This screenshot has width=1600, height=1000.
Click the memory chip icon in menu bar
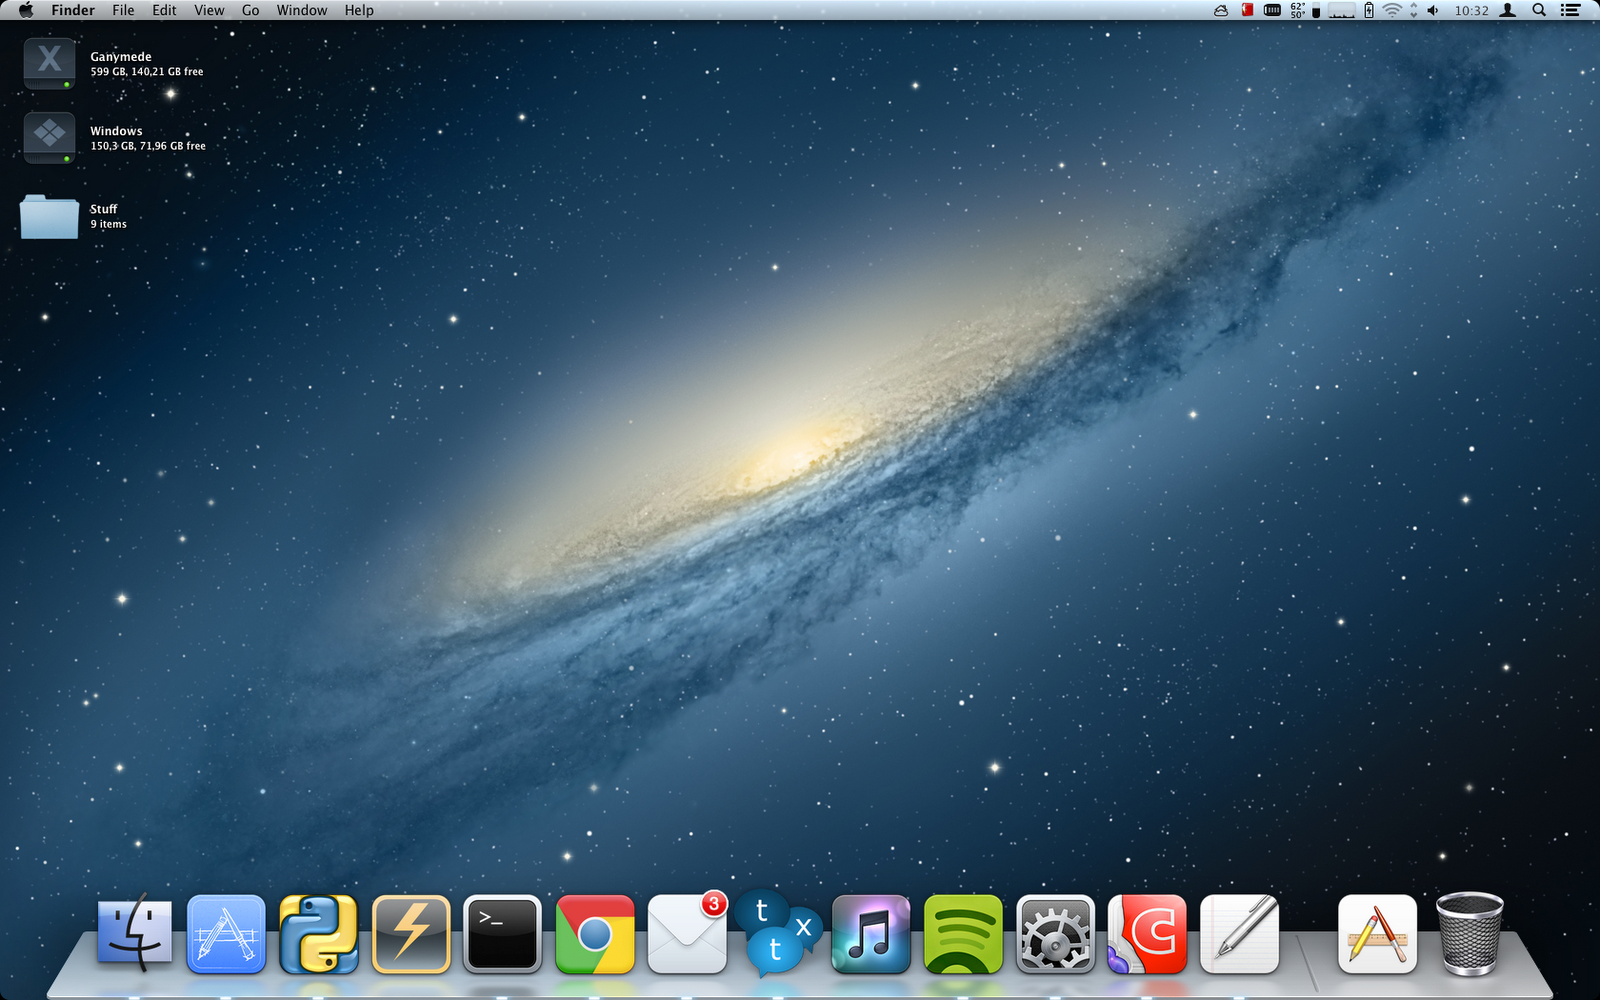1272,10
